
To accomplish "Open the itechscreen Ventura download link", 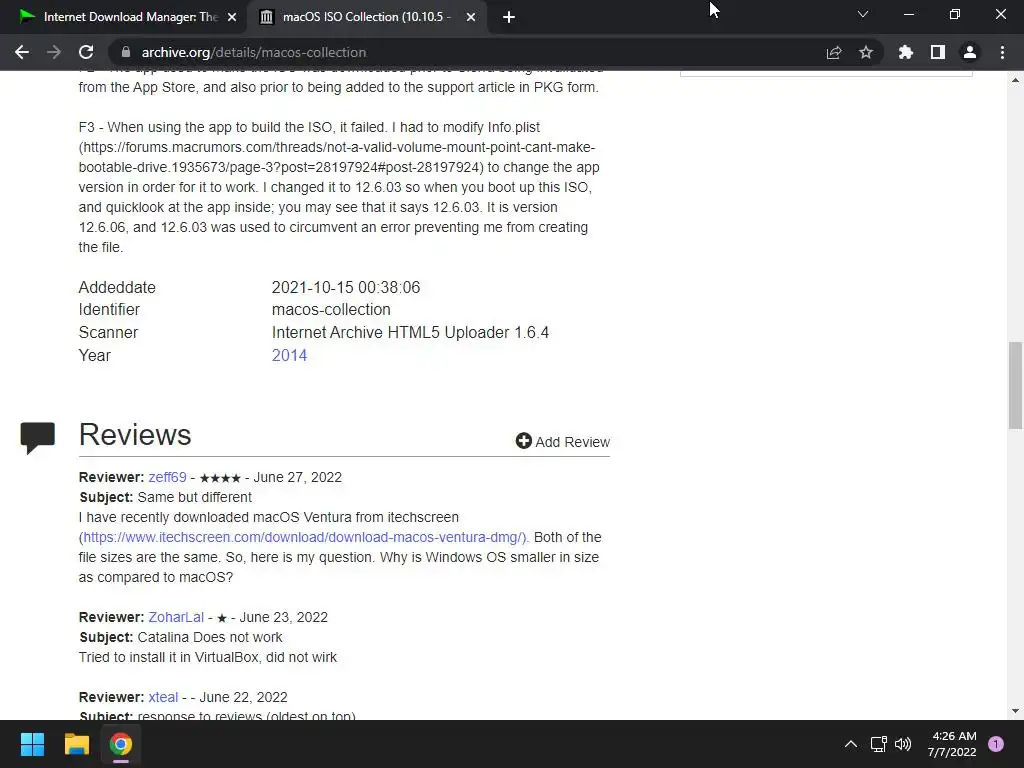I will click(x=304, y=537).
